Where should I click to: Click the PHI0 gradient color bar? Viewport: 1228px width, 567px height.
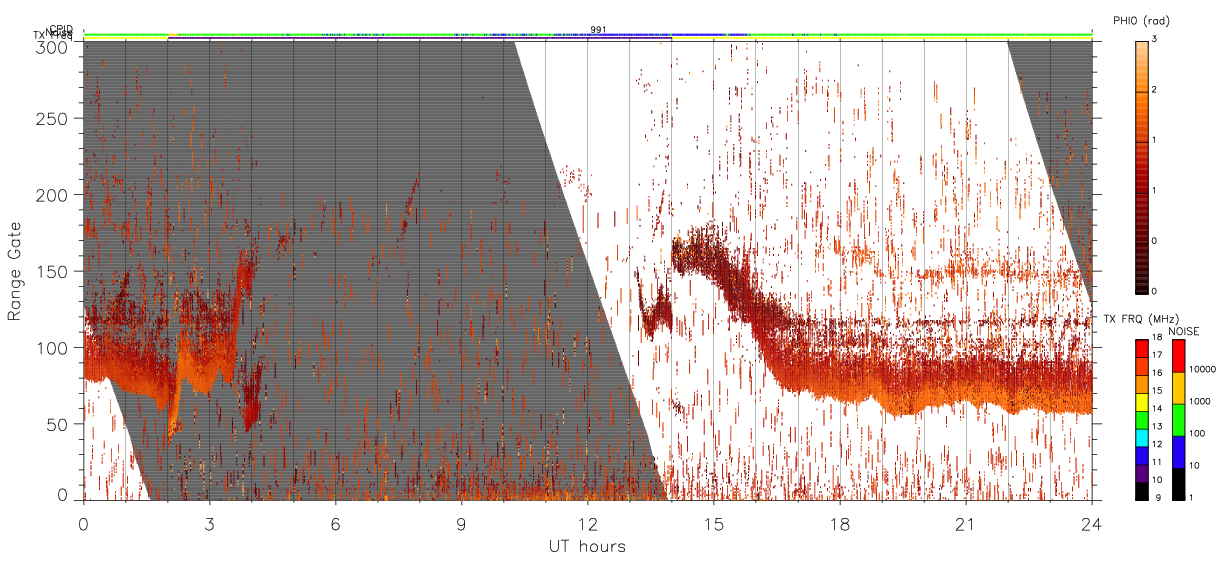tap(1141, 166)
